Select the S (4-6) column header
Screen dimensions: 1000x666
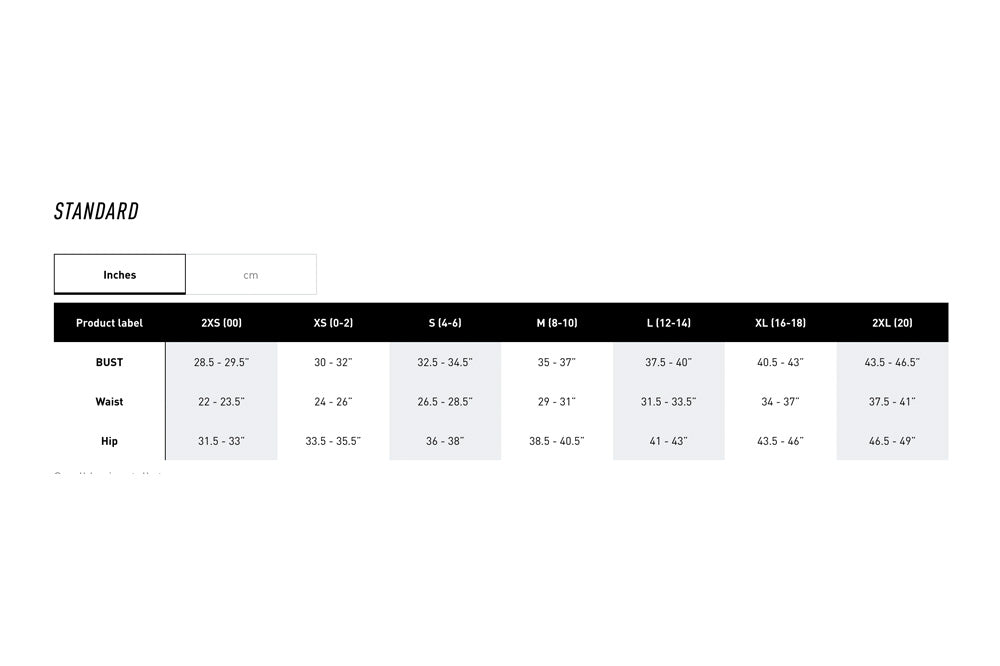[x=445, y=323]
